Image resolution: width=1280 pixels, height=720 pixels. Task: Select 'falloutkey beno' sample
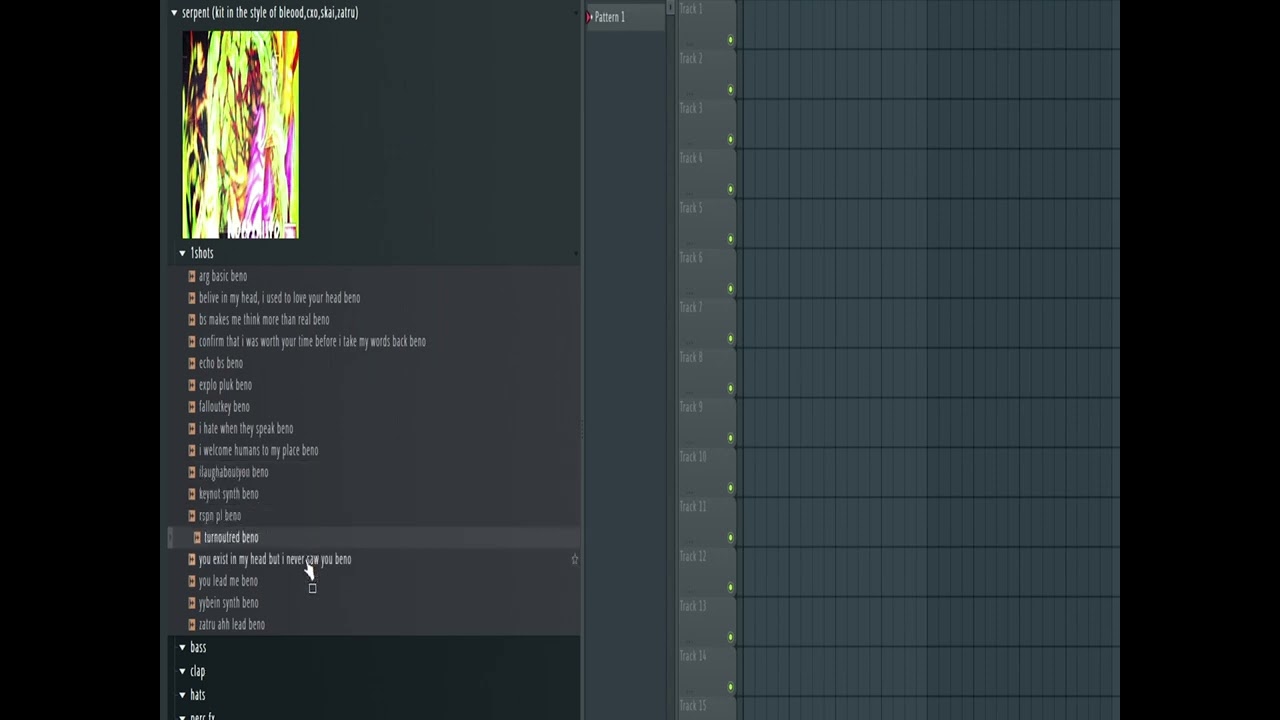pyautogui.click(x=224, y=407)
